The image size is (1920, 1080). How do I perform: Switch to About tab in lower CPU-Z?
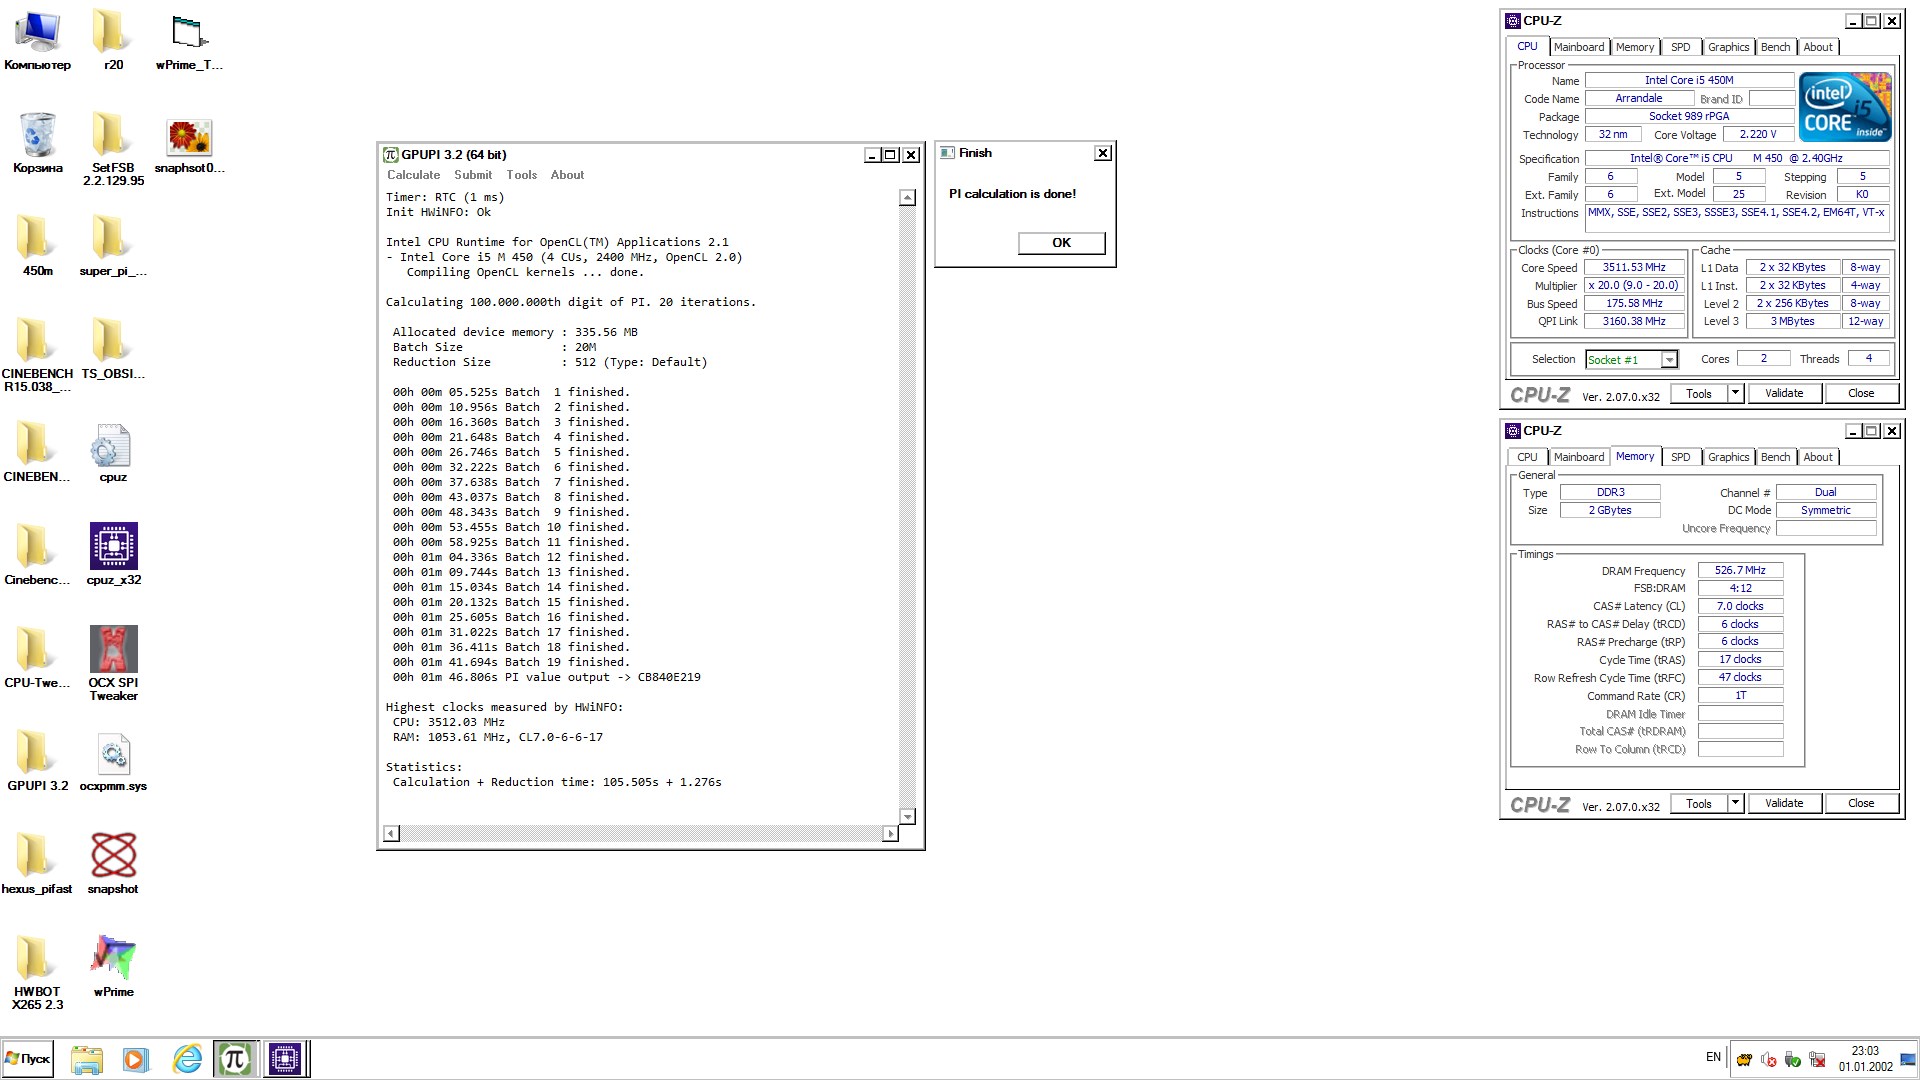[1818, 457]
